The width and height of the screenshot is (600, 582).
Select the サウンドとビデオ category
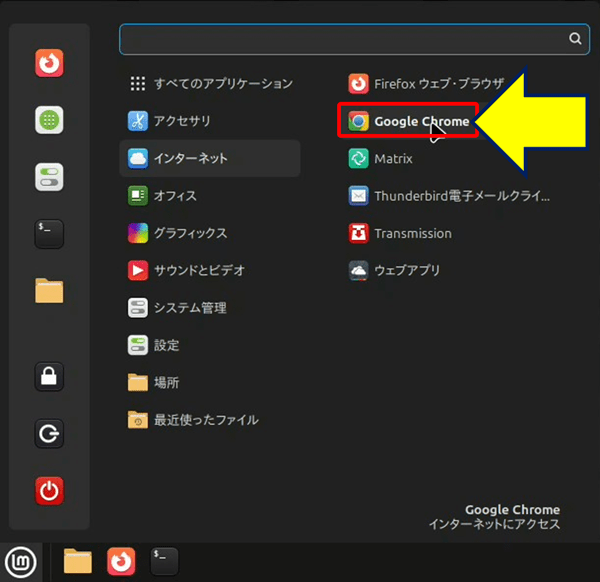point(210,271)
